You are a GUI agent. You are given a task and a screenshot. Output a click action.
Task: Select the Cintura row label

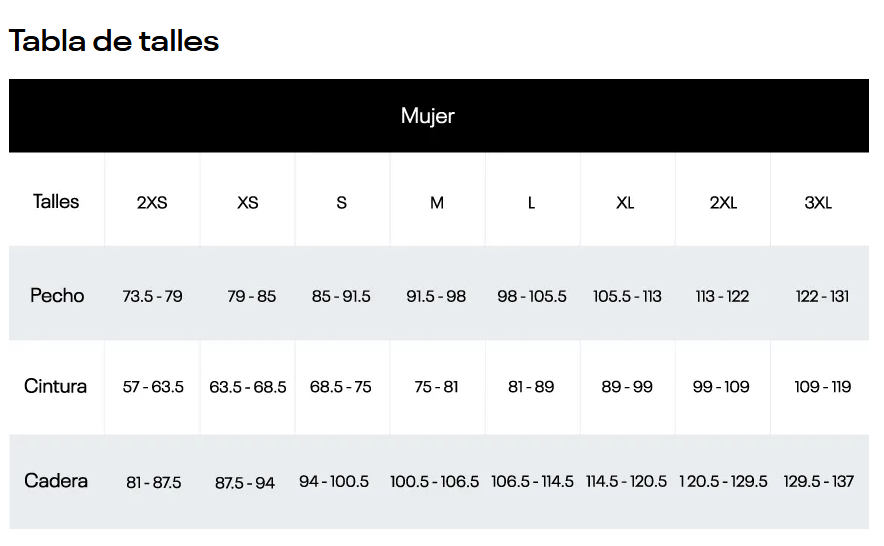(x=56, y=386)
